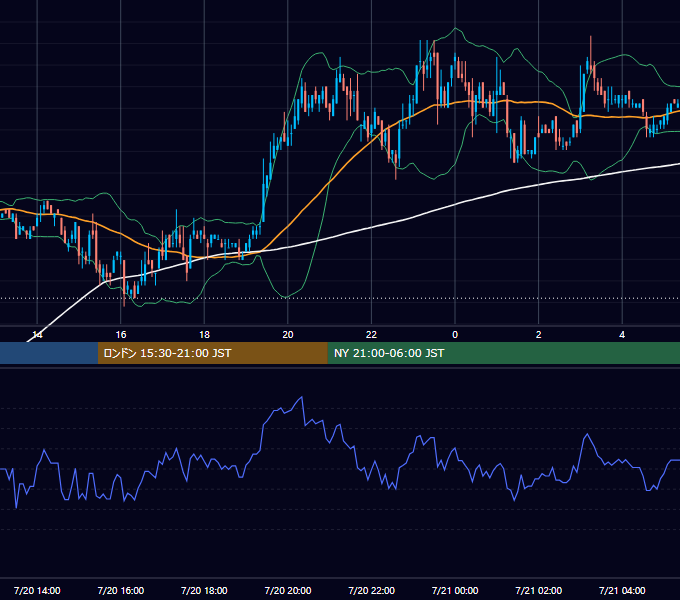
Task: Click the 7/21 02:00 date label
Action: click(539, 590)
